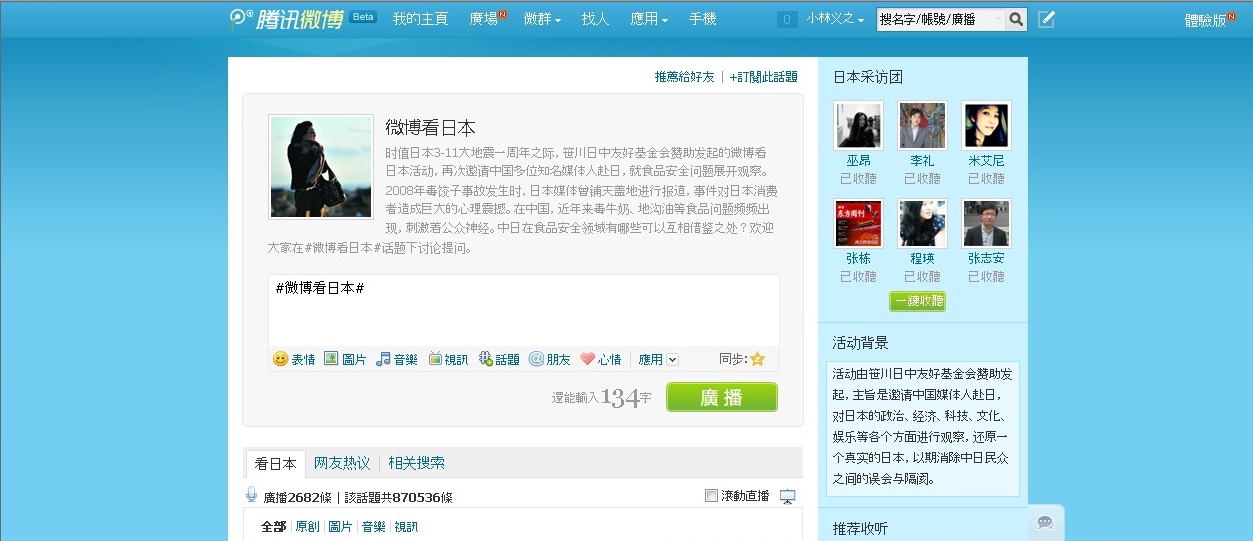Go to 我的主頁 in the top navigation

click(x=420, y=19)
